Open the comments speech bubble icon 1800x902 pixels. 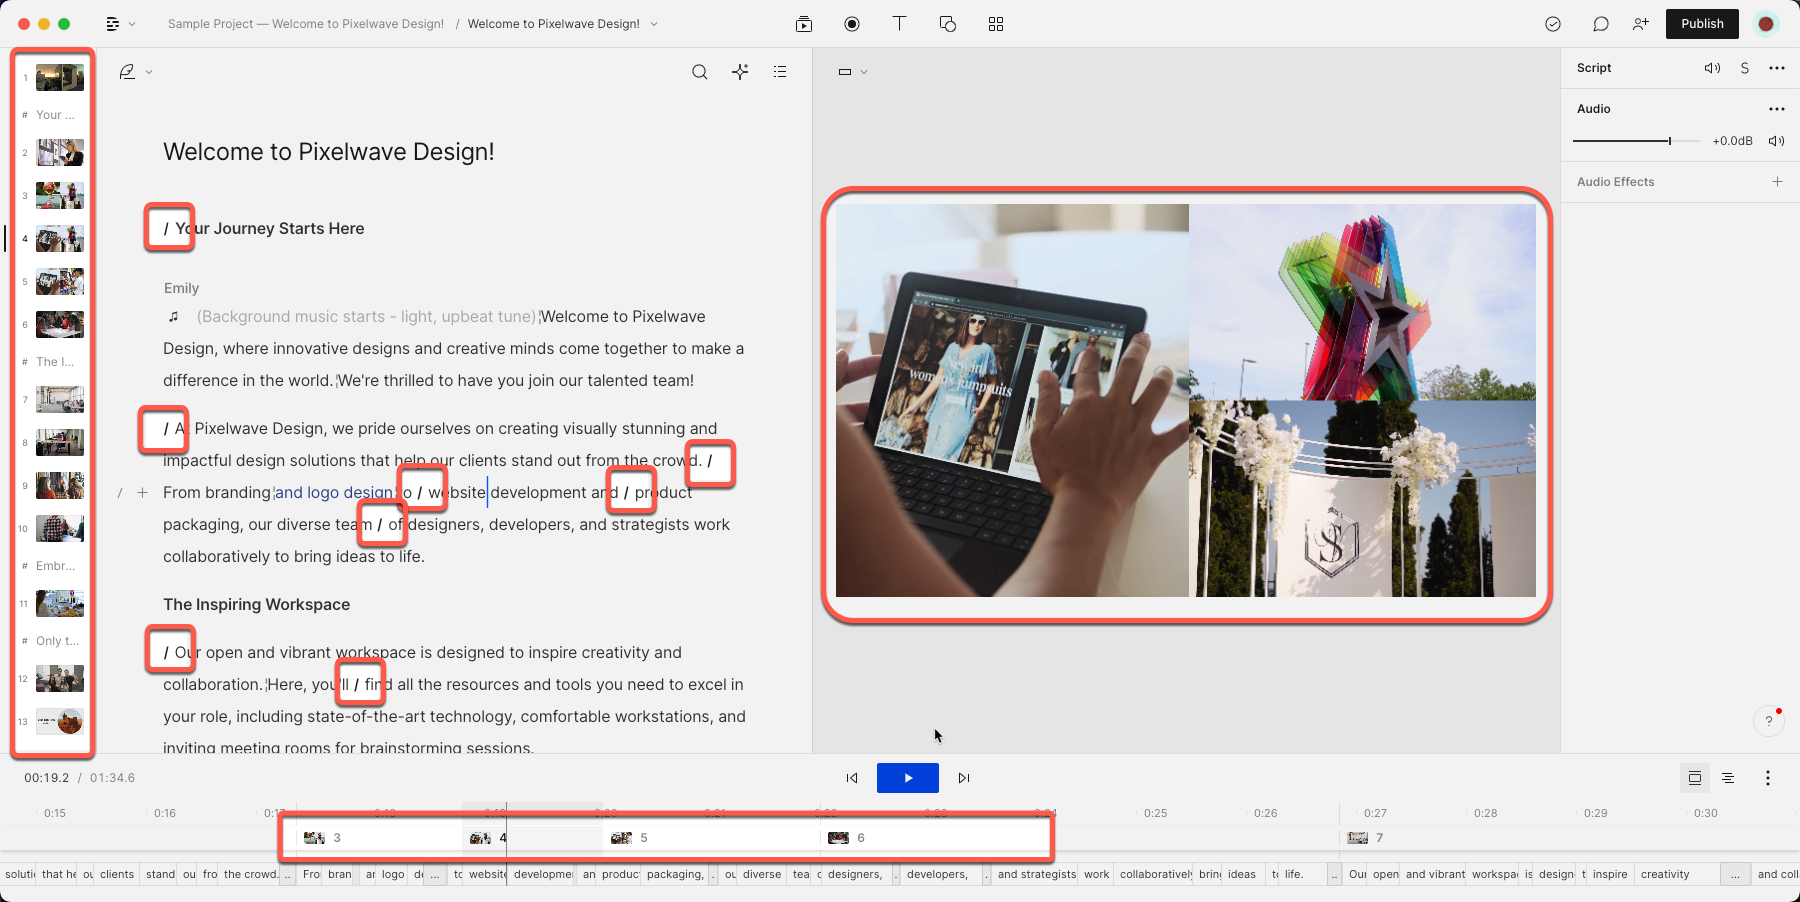(1601, 24)
